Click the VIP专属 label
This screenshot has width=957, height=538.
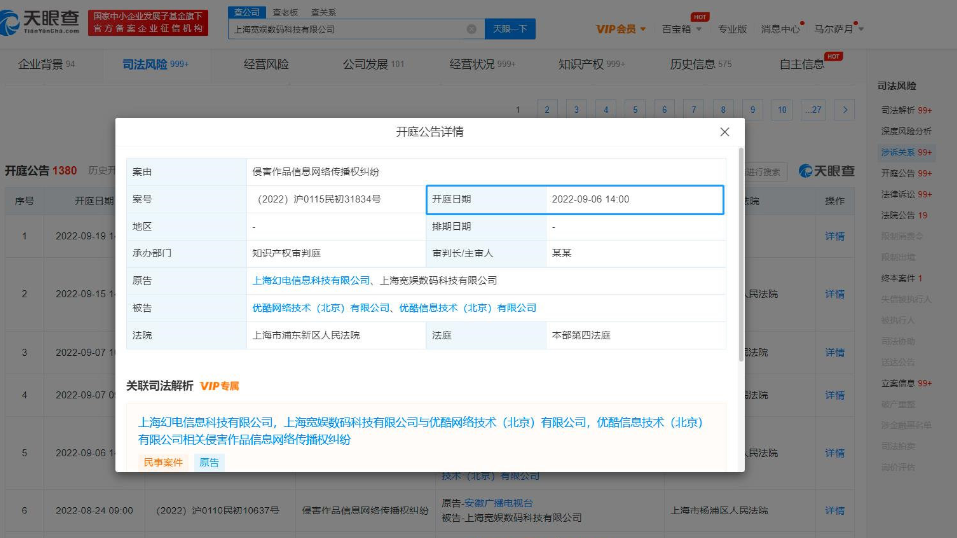click(220, 386)
